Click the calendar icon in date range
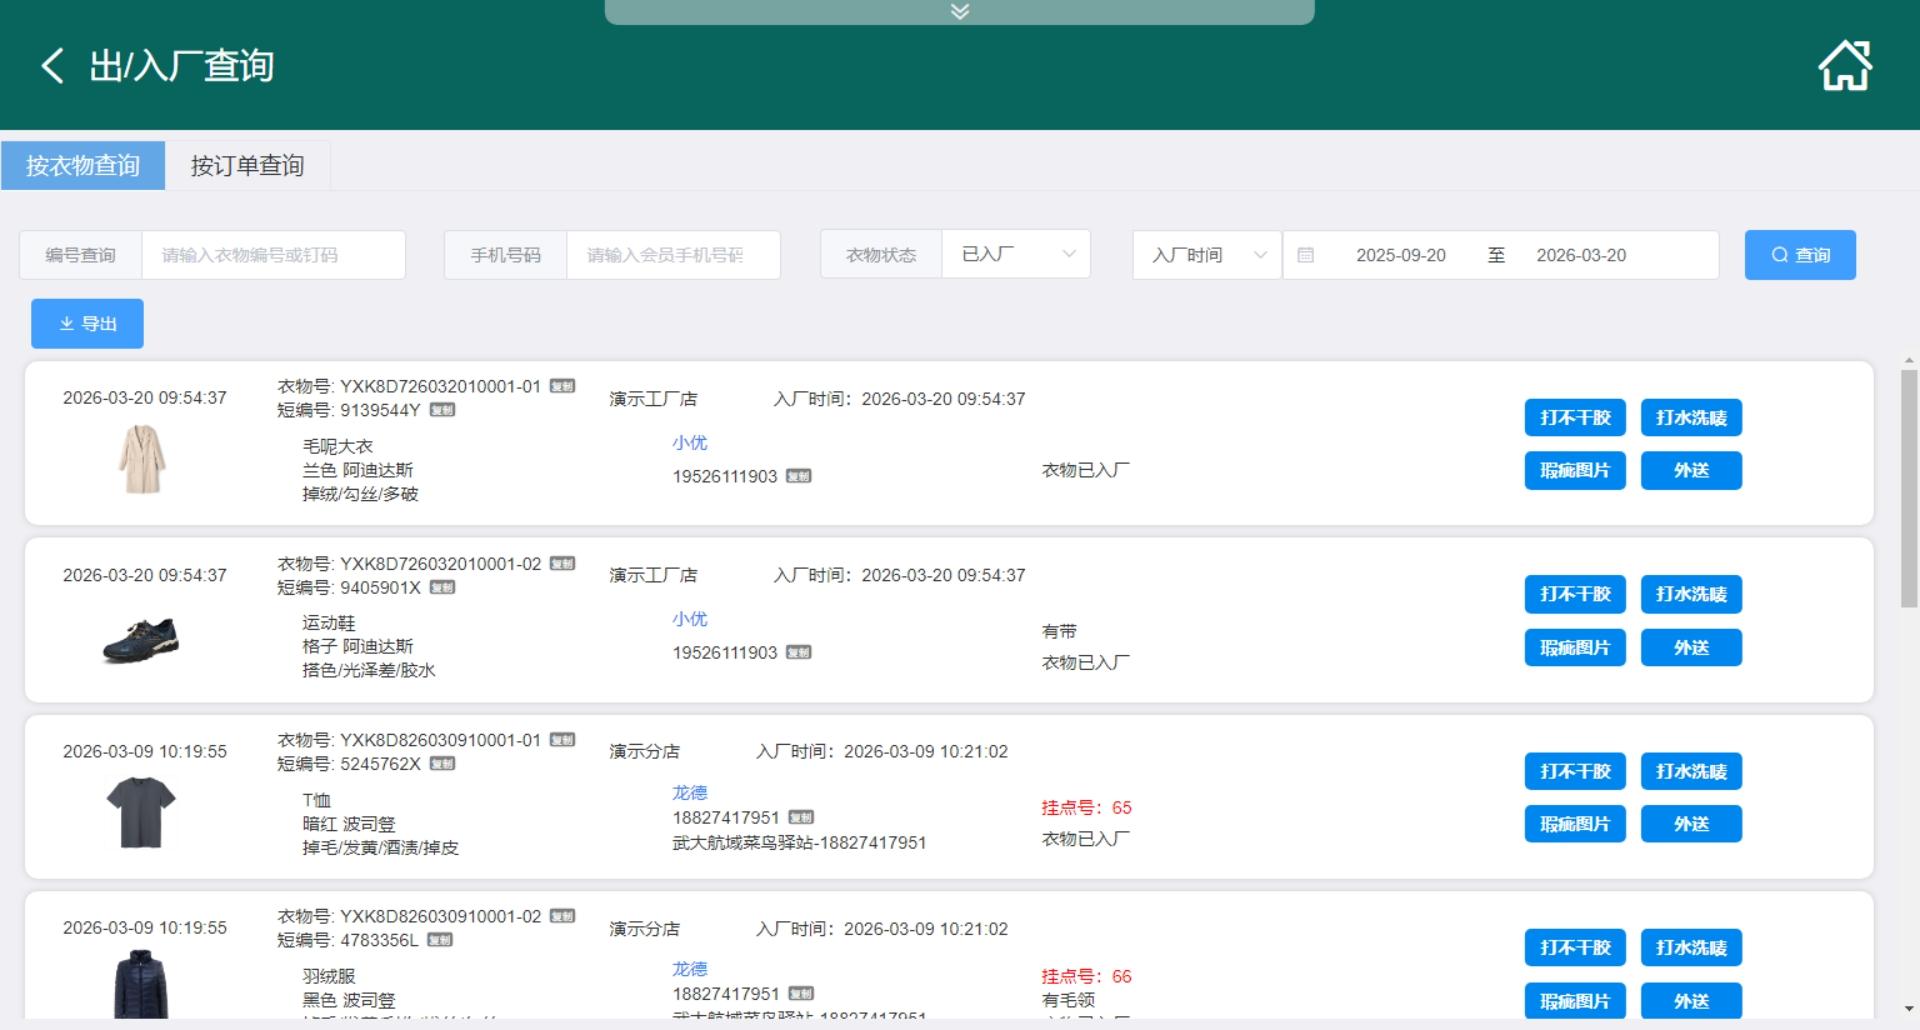This screenshot has width=1920, height=1030. (x=1305, y=255)
